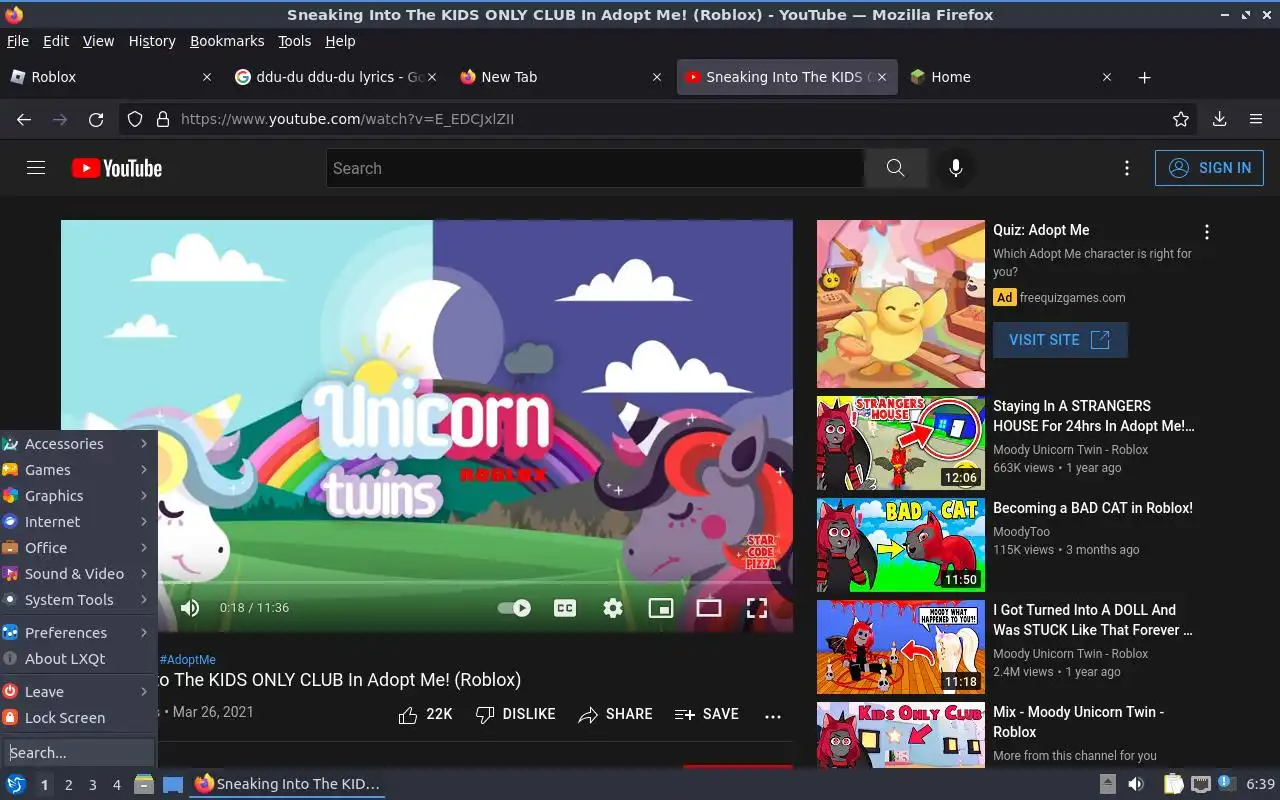Switch to miniplayer mode
This screenshot has height=800, width=1280.
661,608
